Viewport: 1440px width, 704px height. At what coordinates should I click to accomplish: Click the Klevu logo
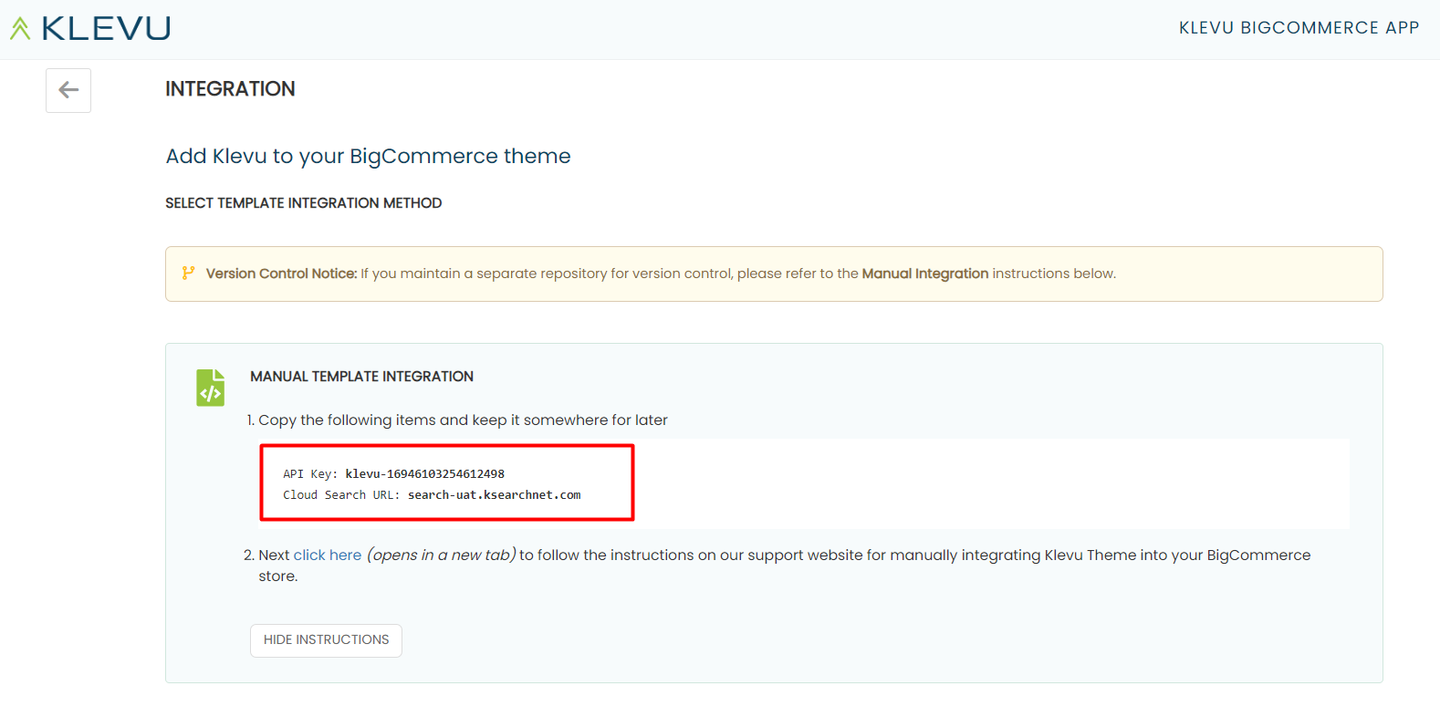[x=90, y=28]
